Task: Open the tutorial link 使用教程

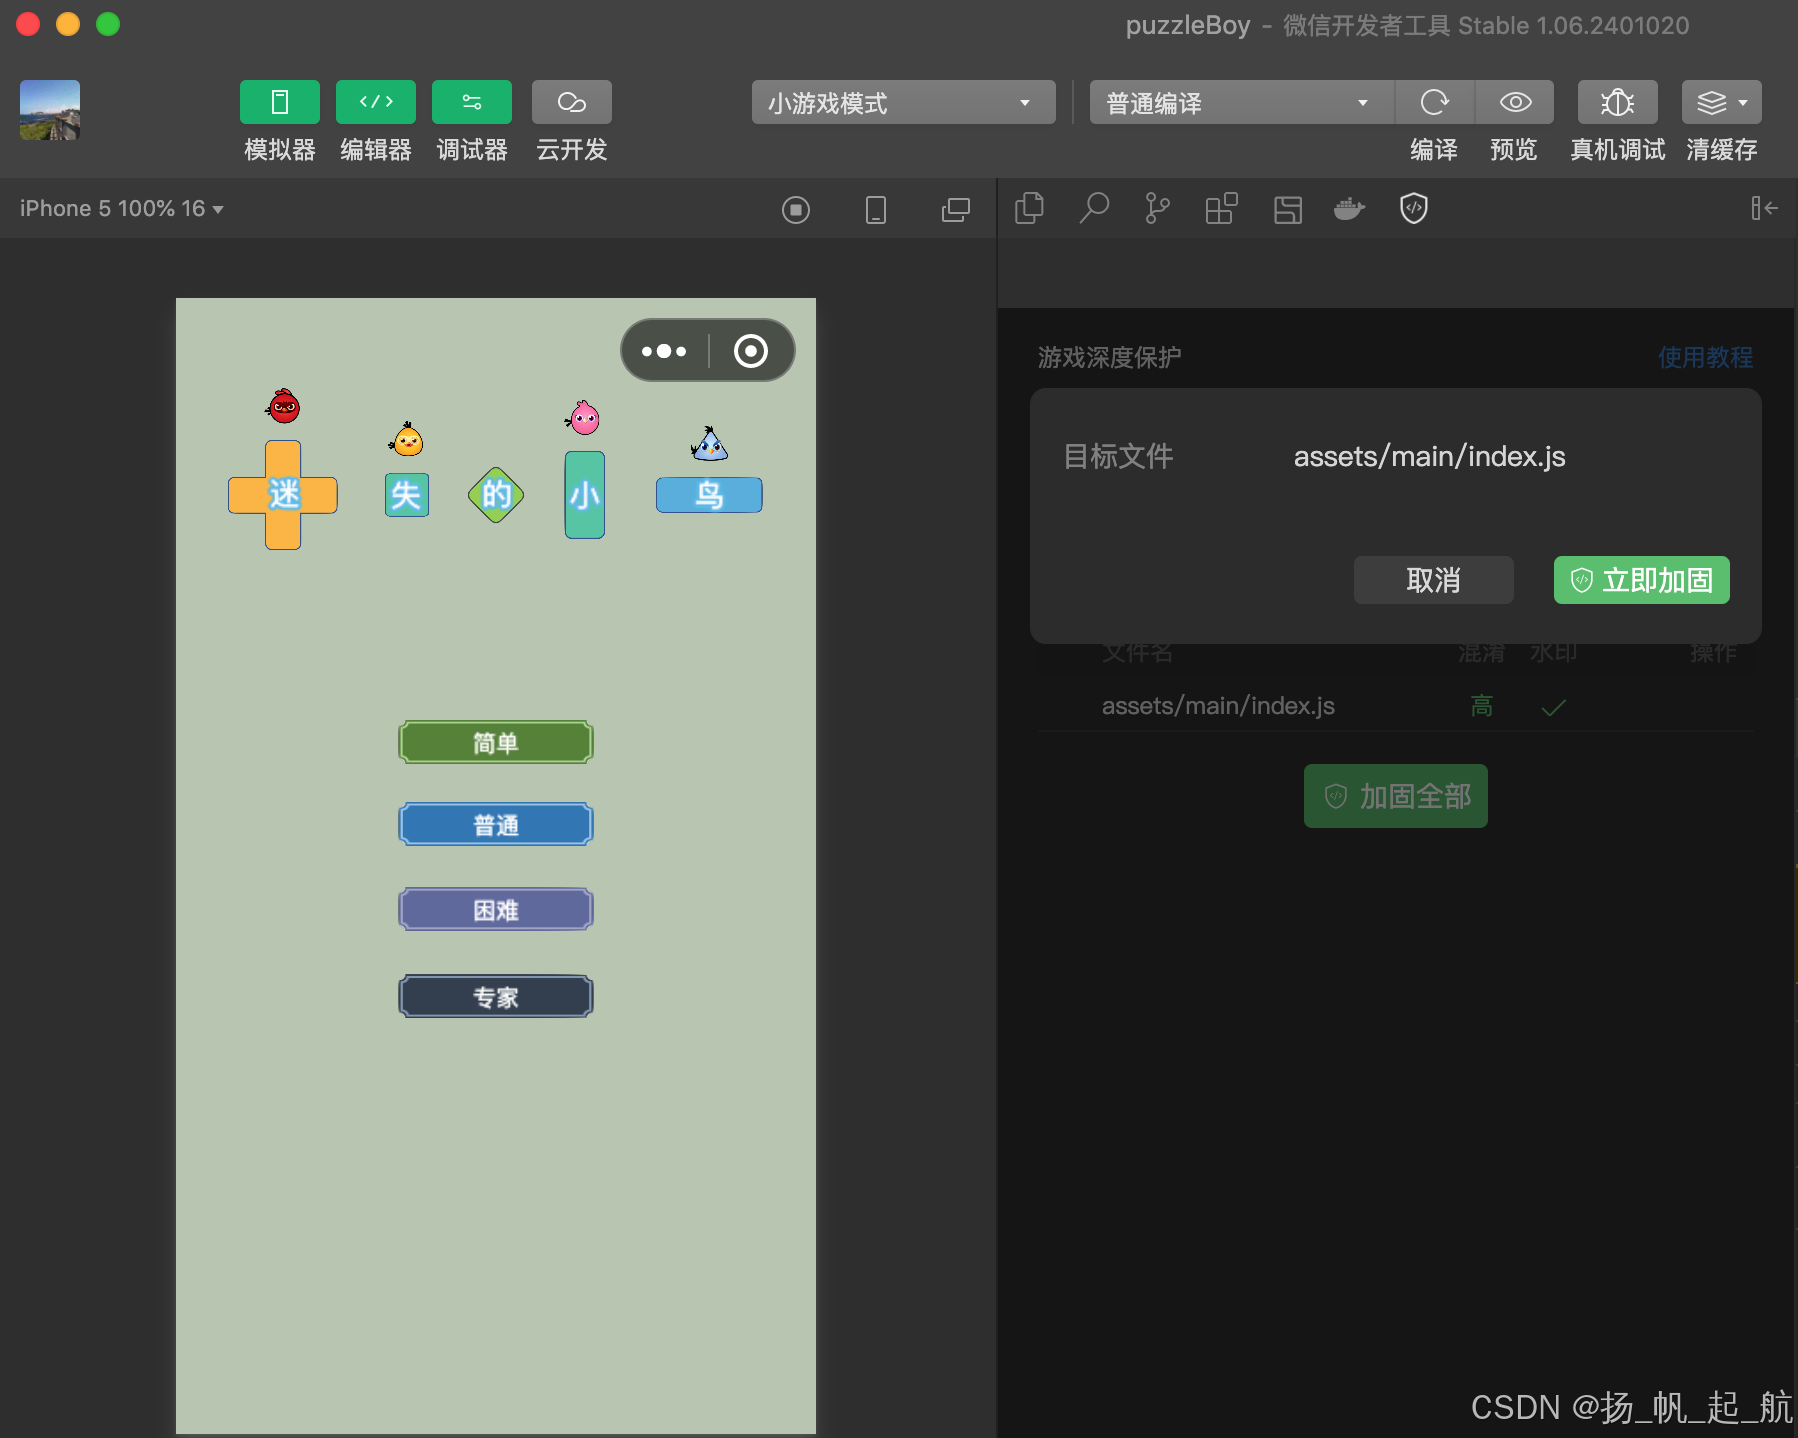Action: click(1705, 357)
